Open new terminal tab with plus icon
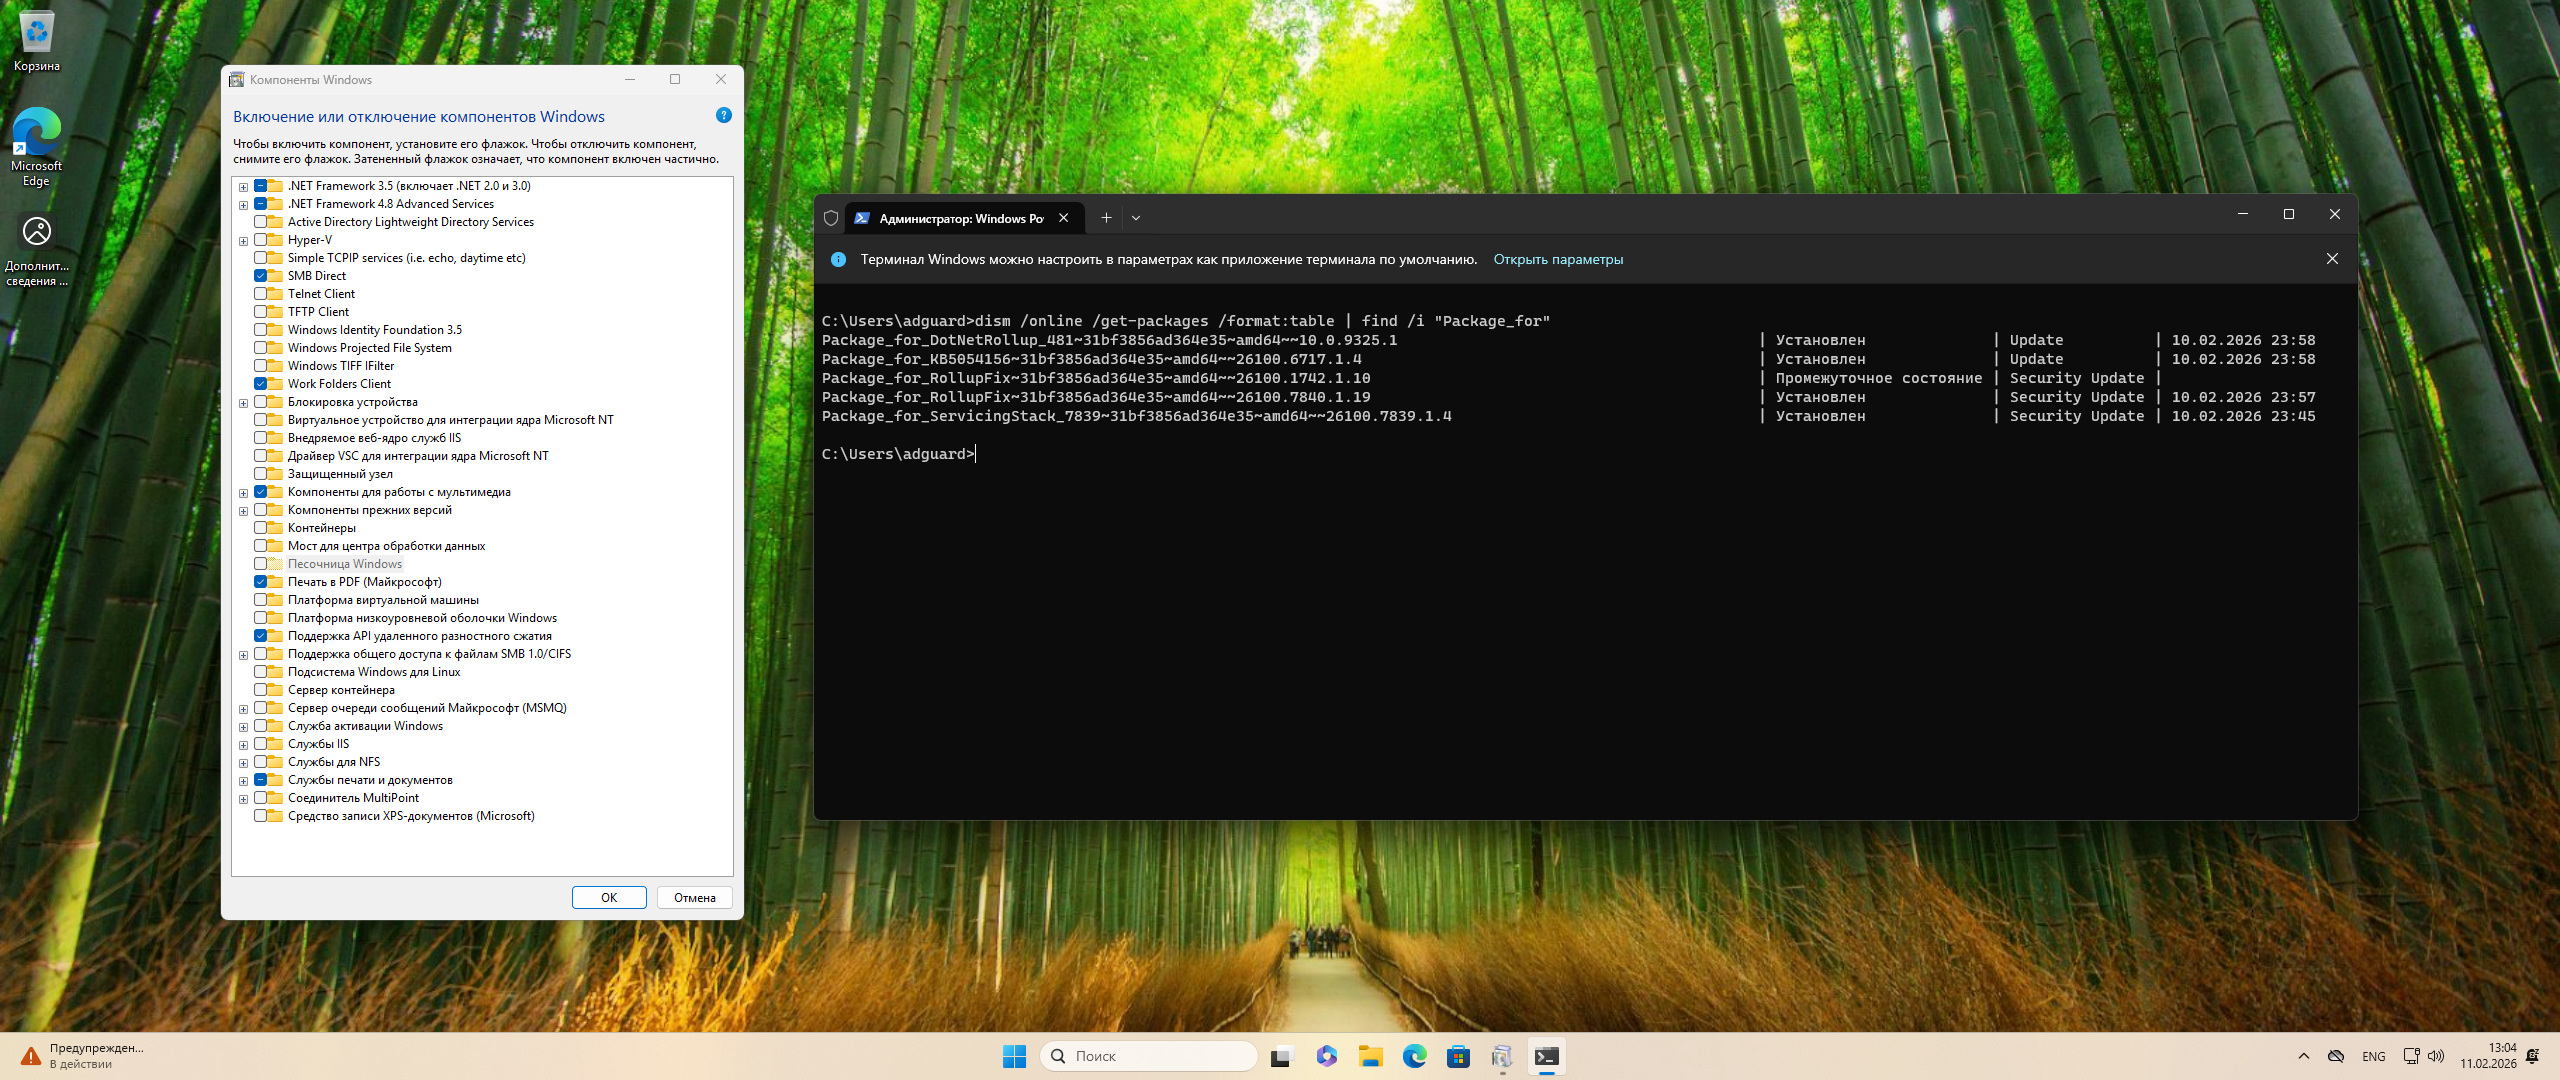The height and width of the screenshot is (1080, 2560). [x=1106, y=218]
